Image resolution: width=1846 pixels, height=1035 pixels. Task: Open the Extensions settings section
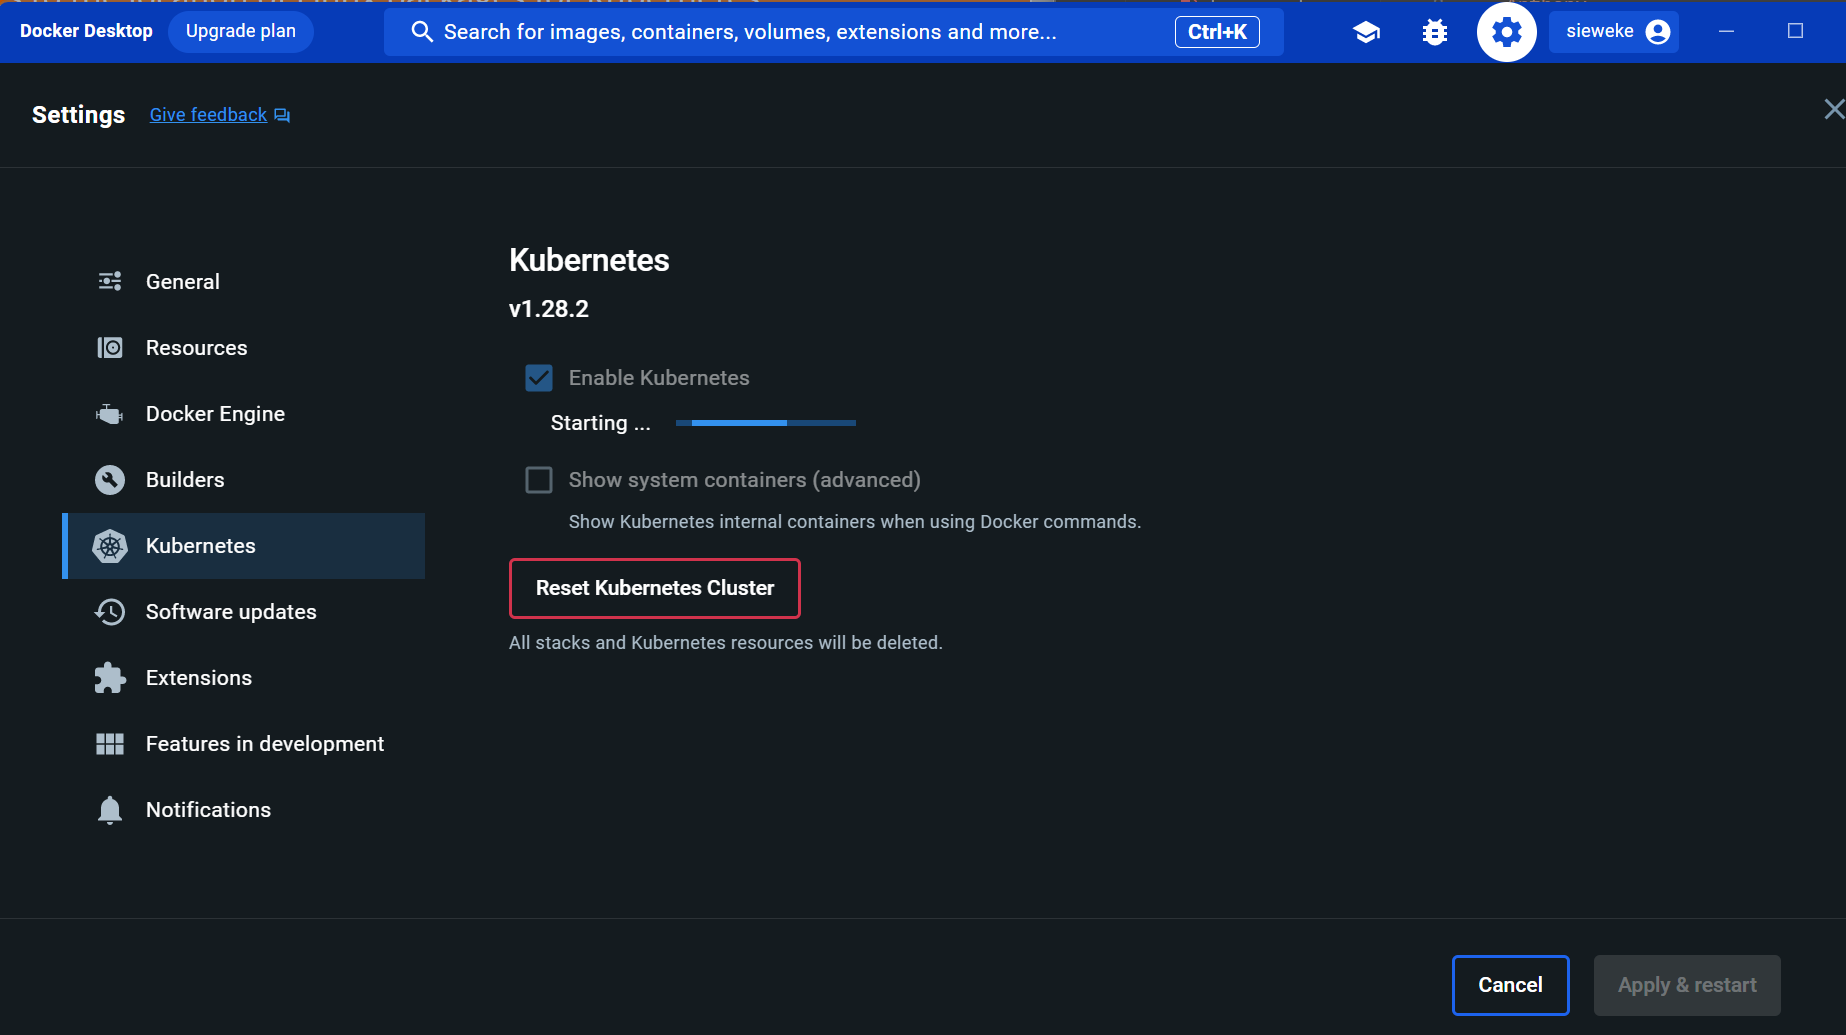point(244,678)
